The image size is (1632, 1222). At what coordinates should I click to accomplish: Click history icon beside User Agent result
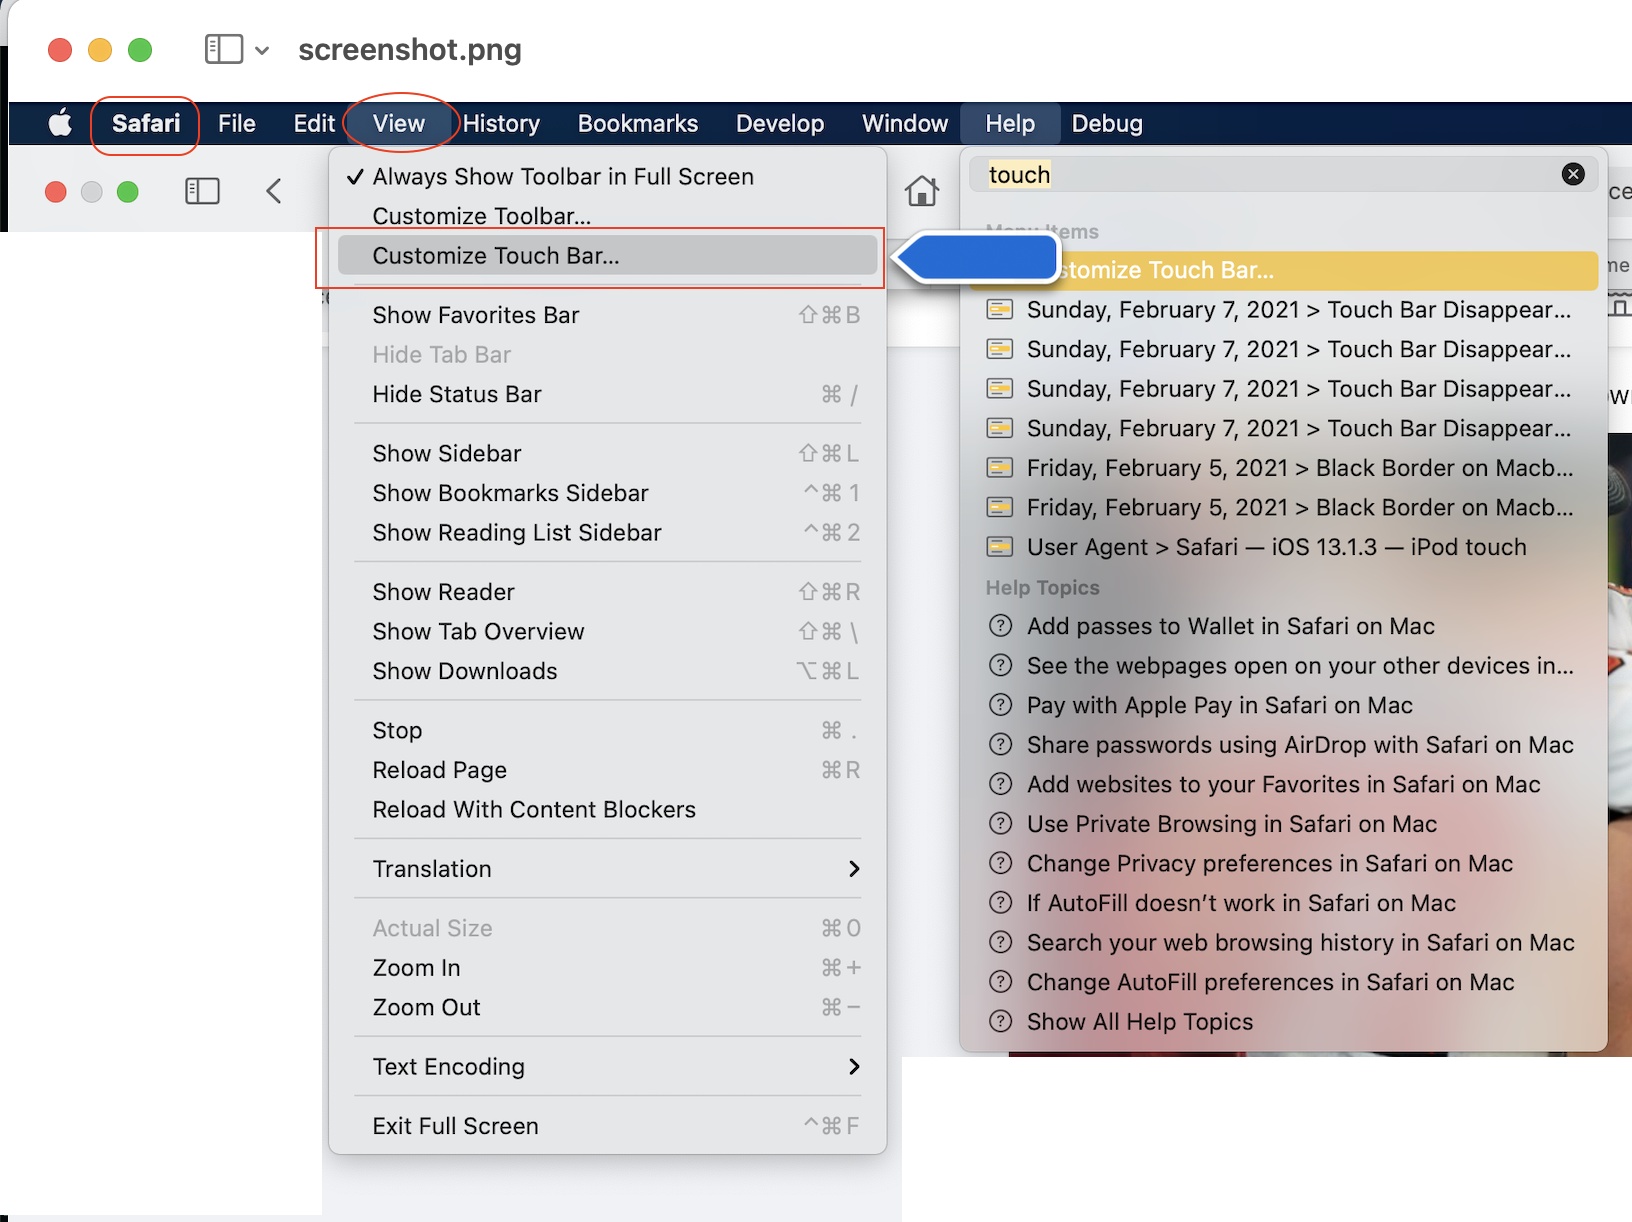tap(1000, 547)
